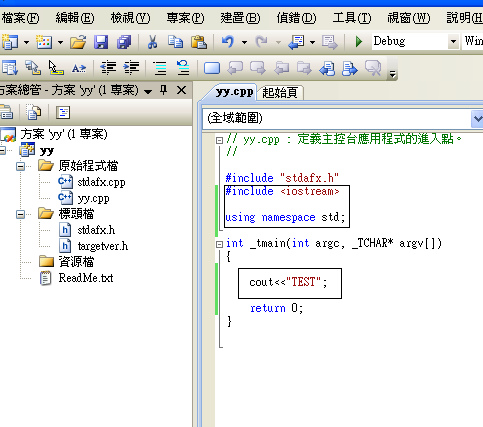Click Previous Bookmark in Document icon
The width and height of the screenshot is (483, 427).
[327, 68]
